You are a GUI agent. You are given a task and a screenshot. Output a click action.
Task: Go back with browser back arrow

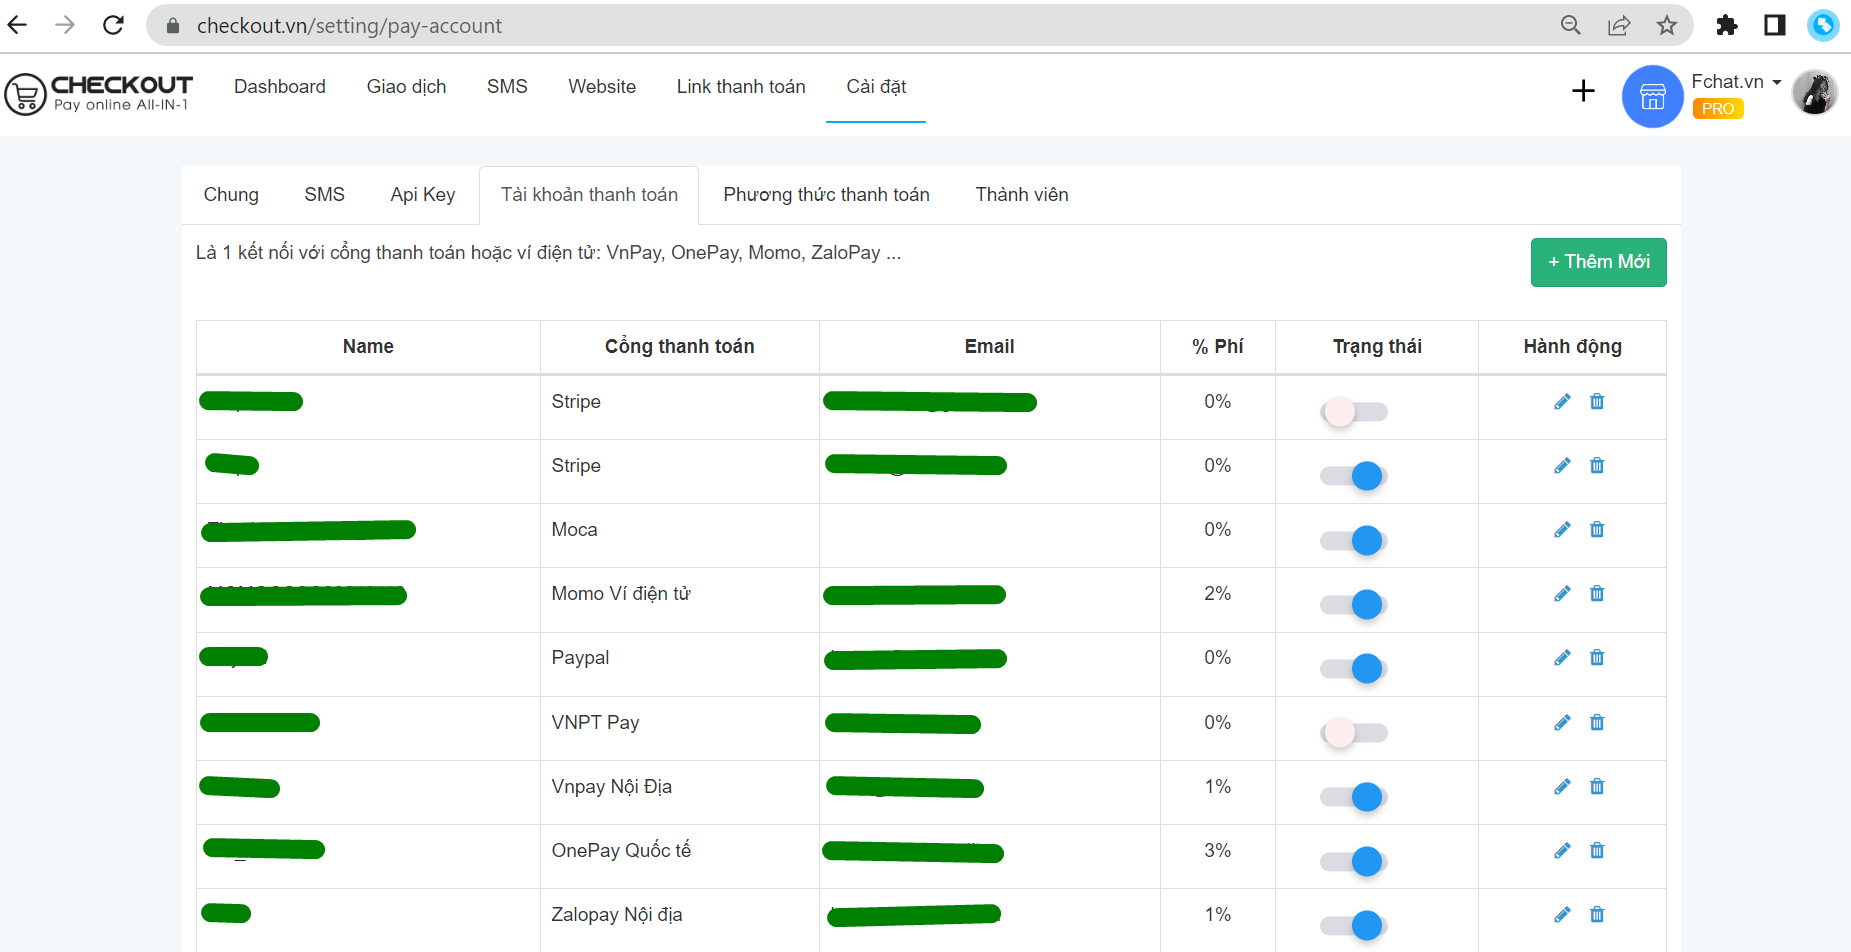click(x=18, y=25)
